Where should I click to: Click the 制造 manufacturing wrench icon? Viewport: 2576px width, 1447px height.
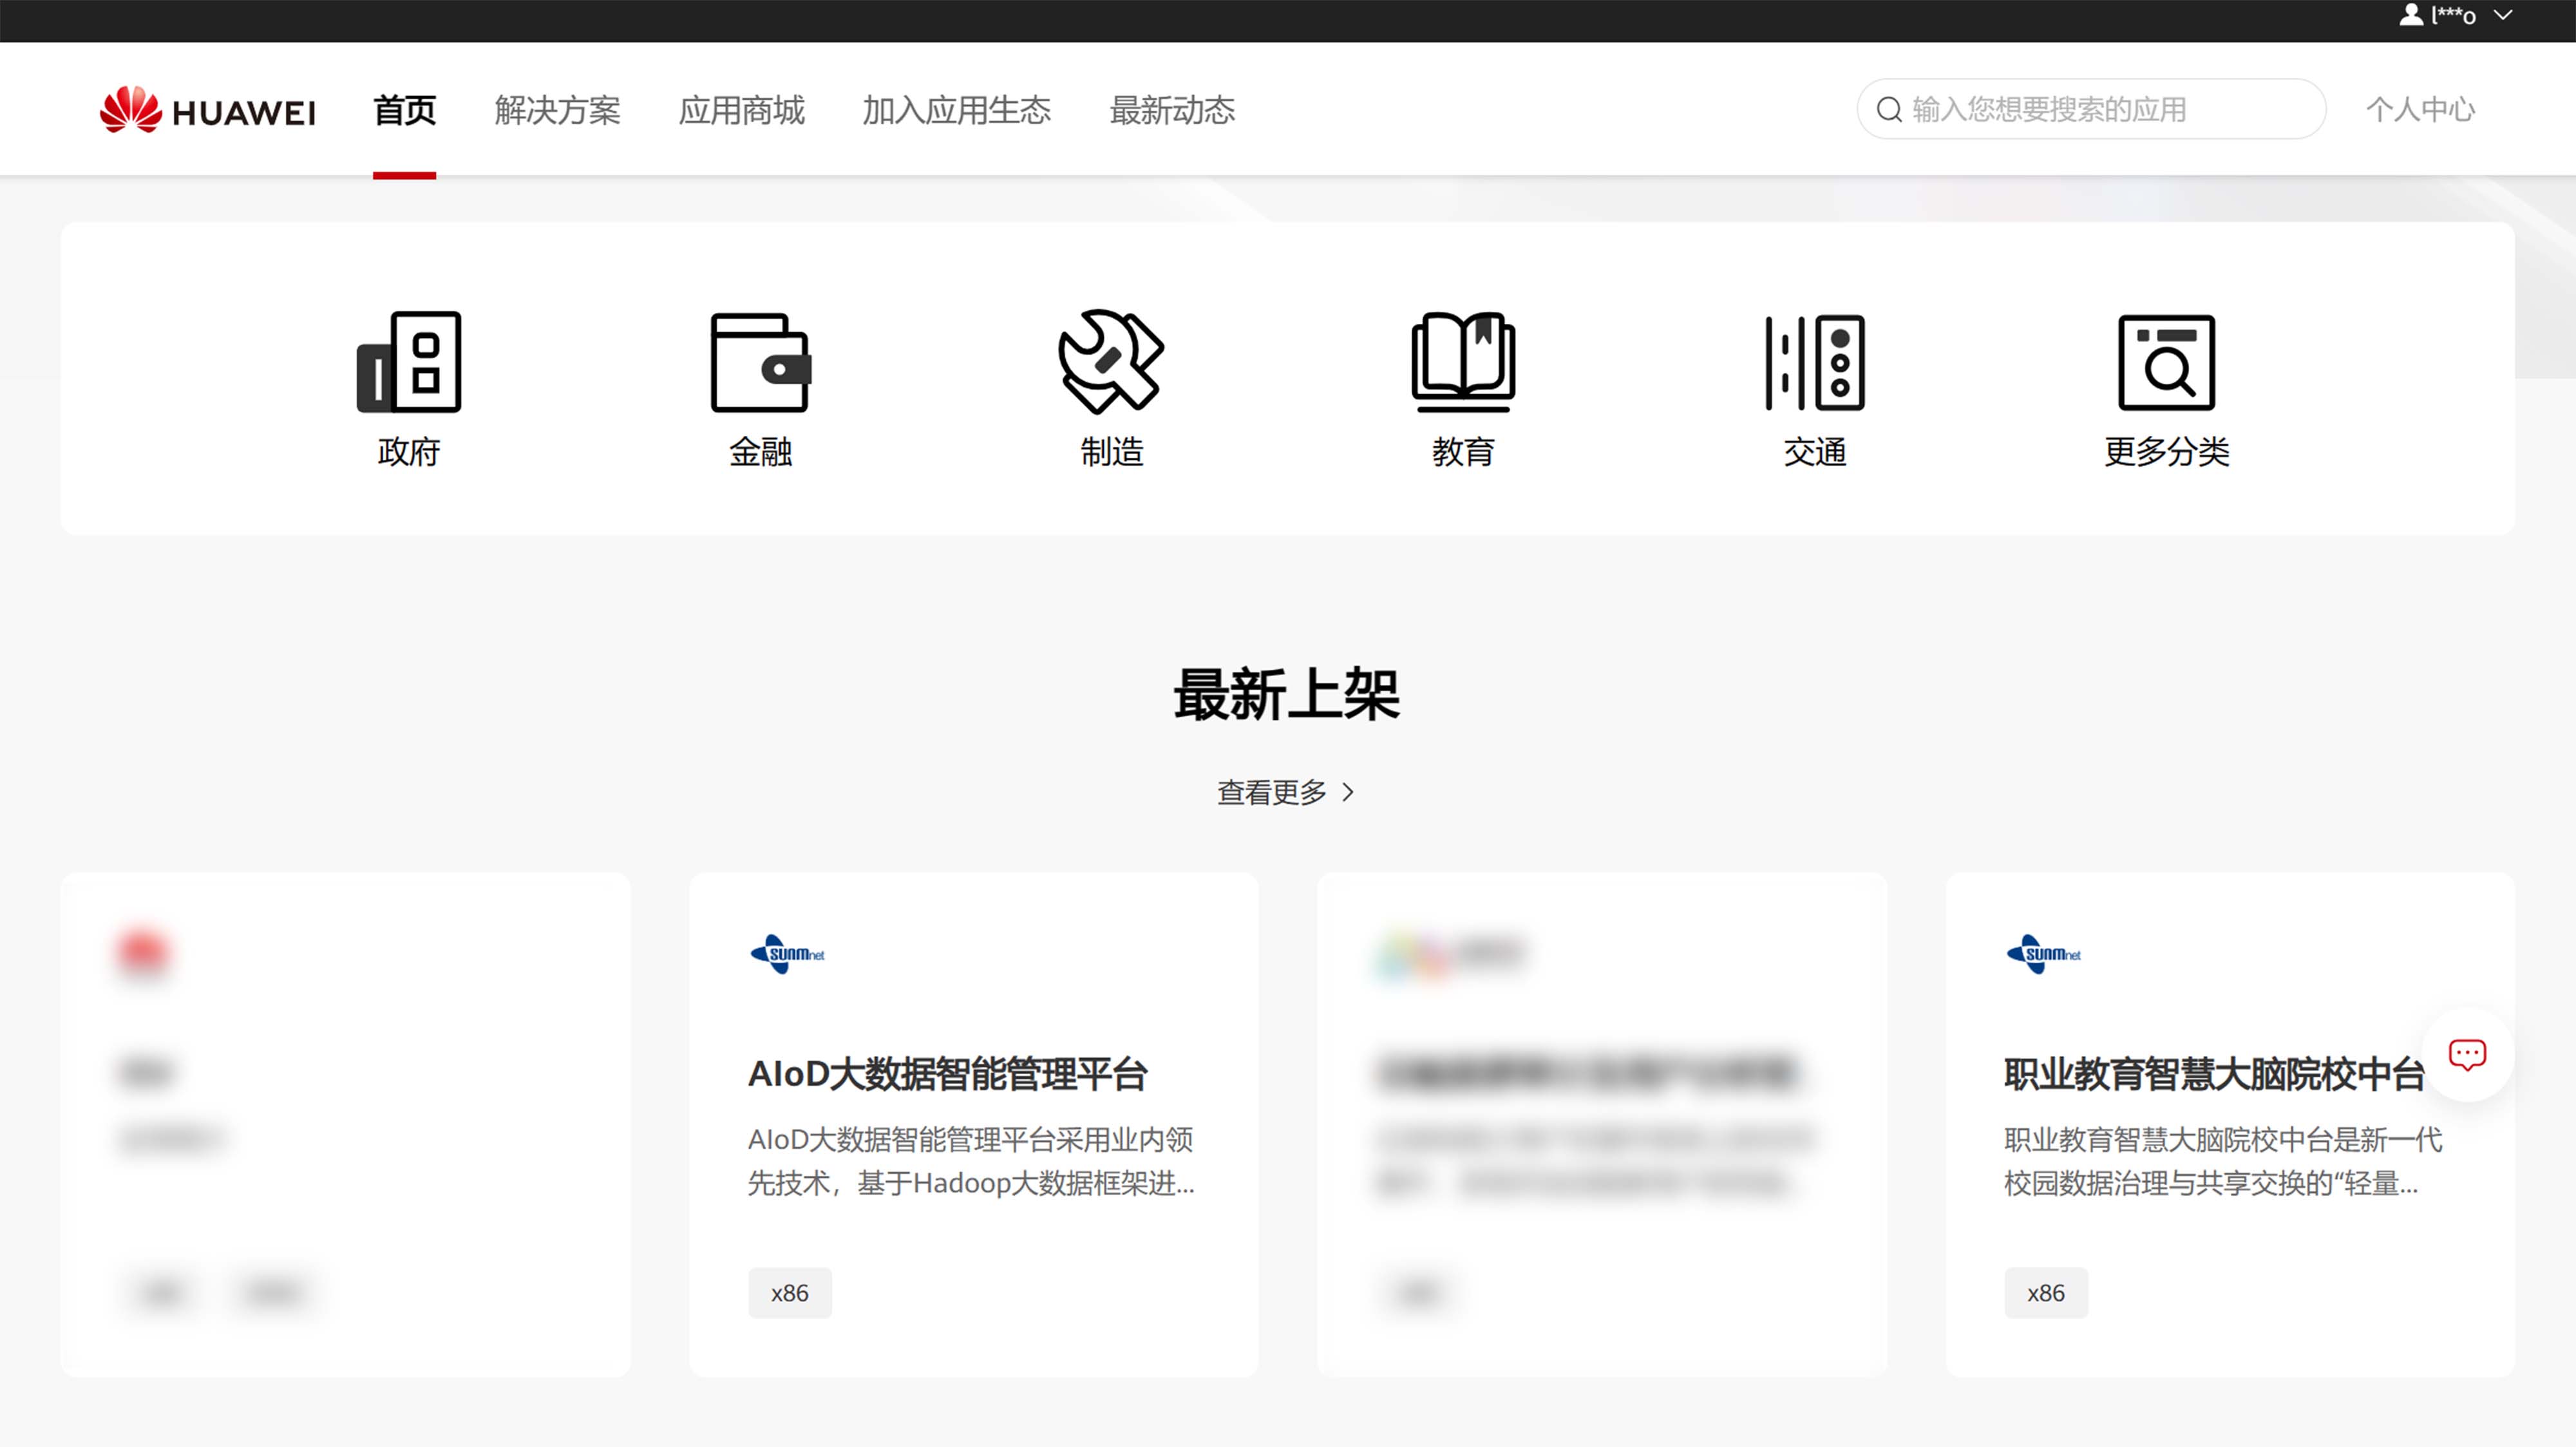click(x=1111, y=362)
